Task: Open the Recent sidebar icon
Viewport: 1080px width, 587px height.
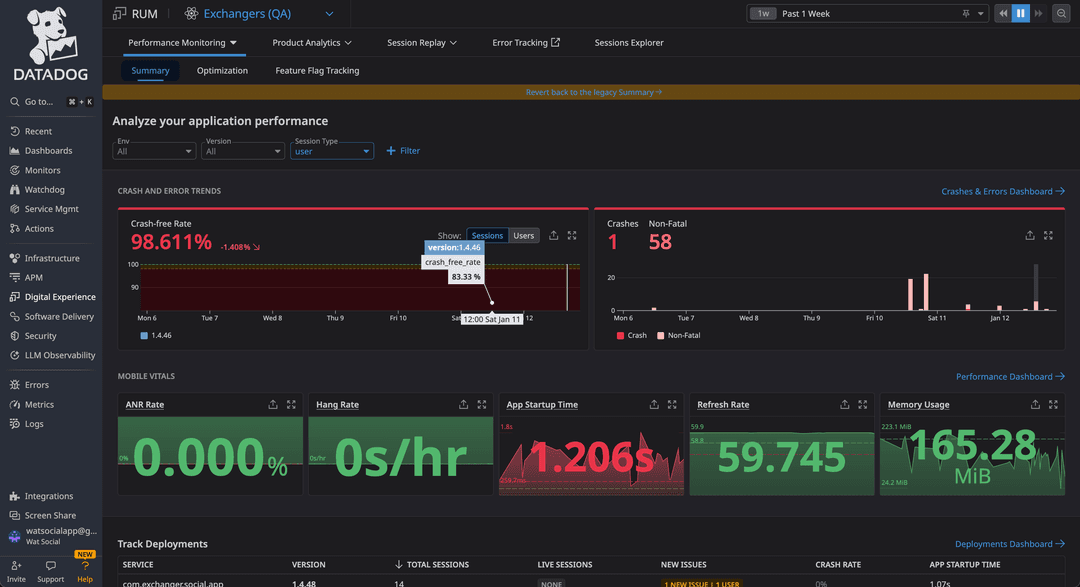Action: click(14, 131)
